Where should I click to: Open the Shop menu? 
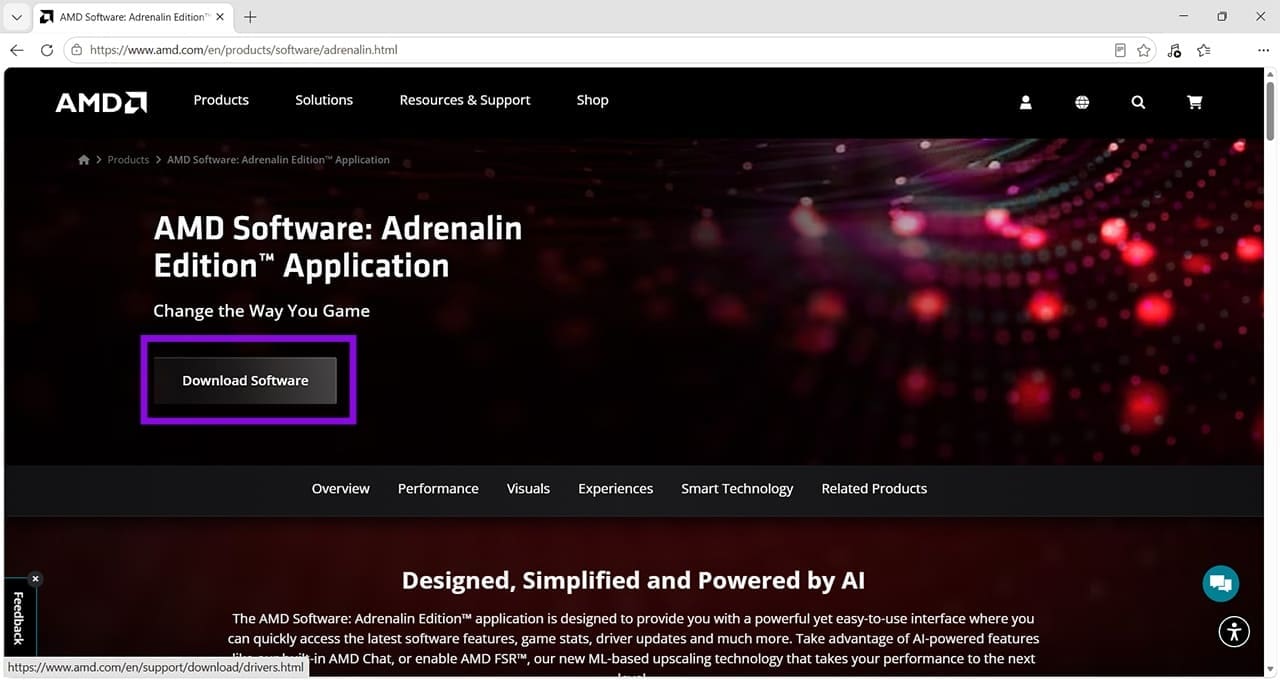point(592,100)
